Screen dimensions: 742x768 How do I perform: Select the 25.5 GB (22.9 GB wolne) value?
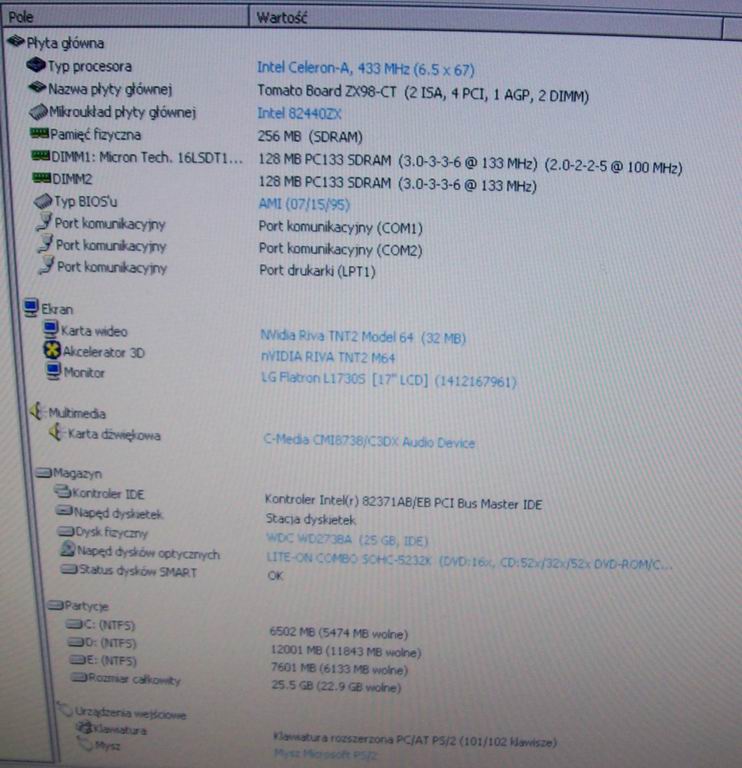tap(336, 687)
